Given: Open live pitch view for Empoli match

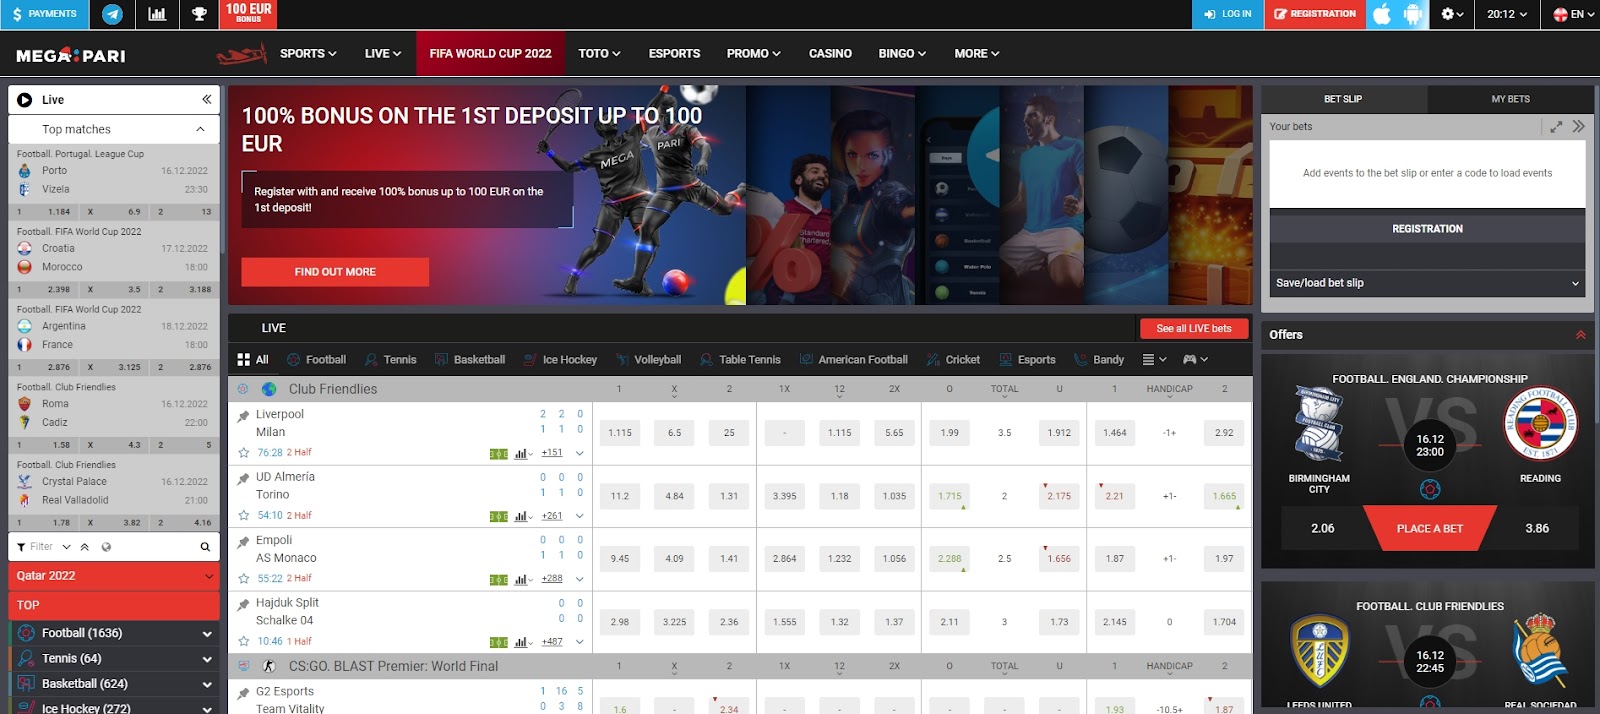Looking at the screenshot, I should 498,579.
